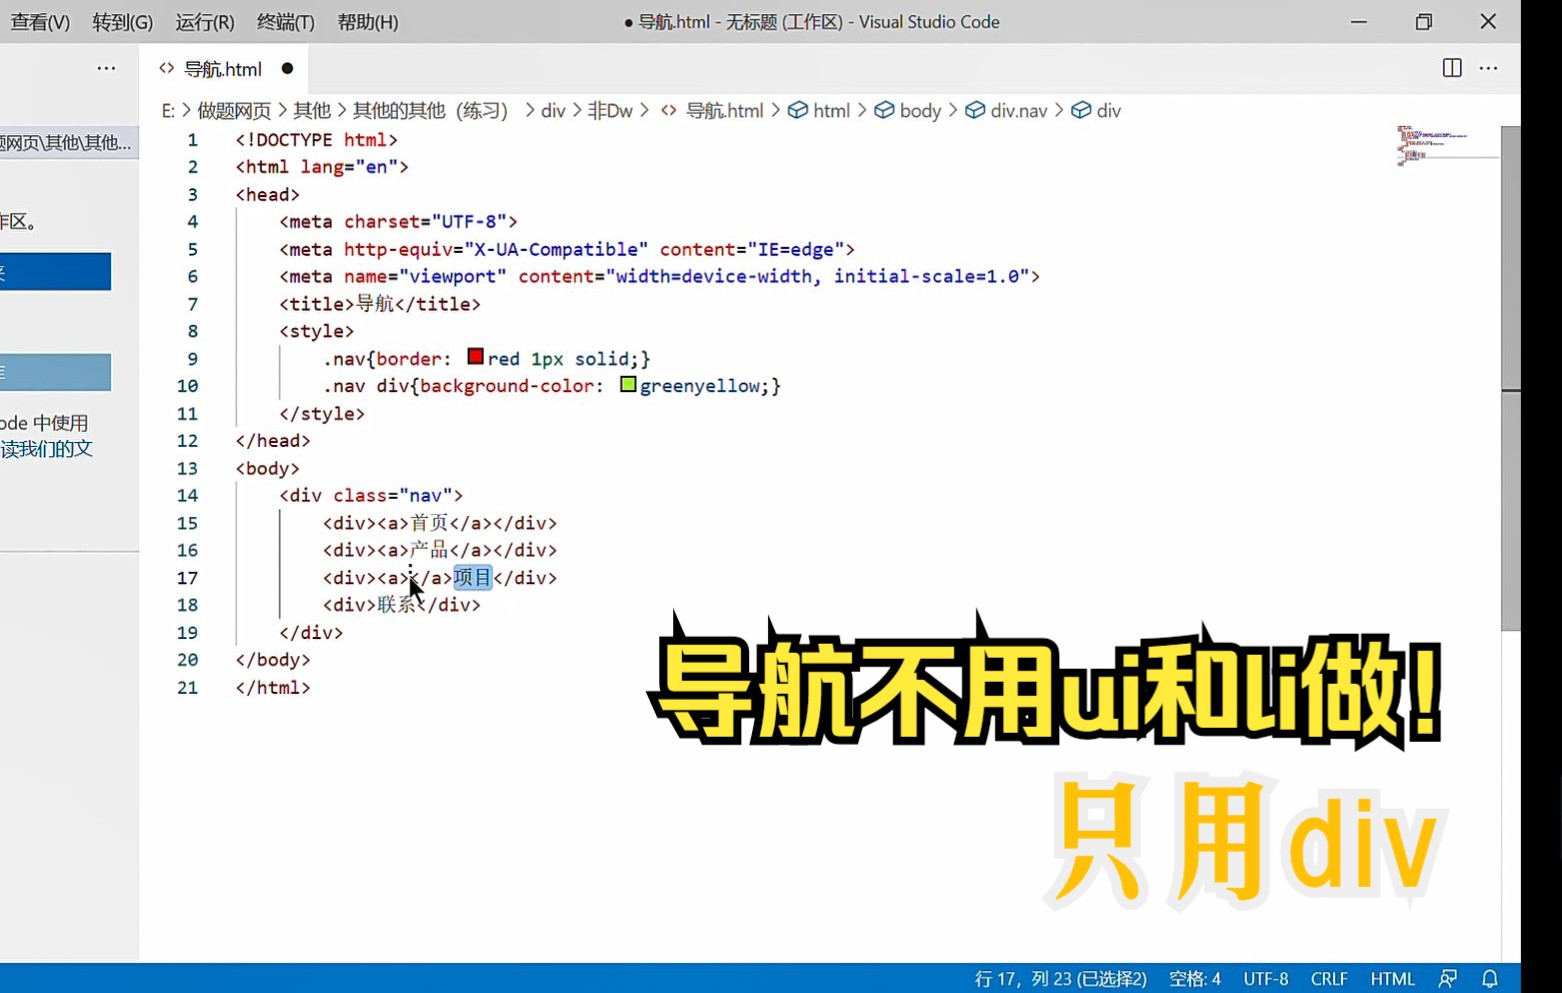Open the 运行(R) menu
The height and width of the screenshot is (993, 1562).
coord(204,22)
